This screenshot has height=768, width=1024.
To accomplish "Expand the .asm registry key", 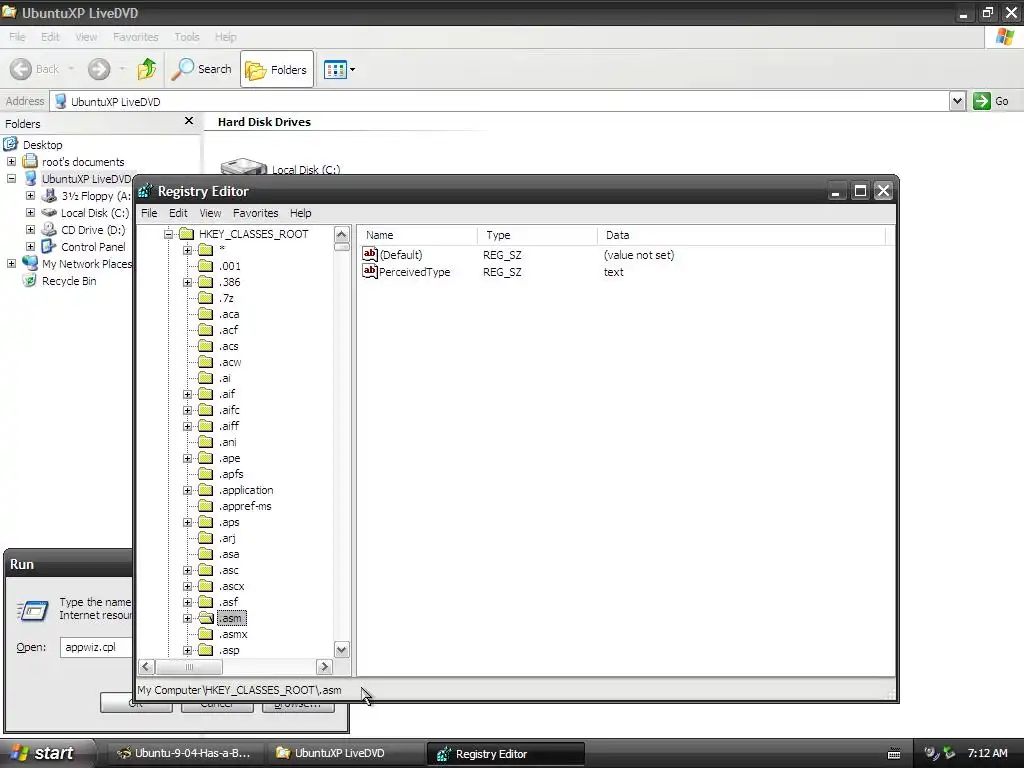I will click(x=187, y=618).
